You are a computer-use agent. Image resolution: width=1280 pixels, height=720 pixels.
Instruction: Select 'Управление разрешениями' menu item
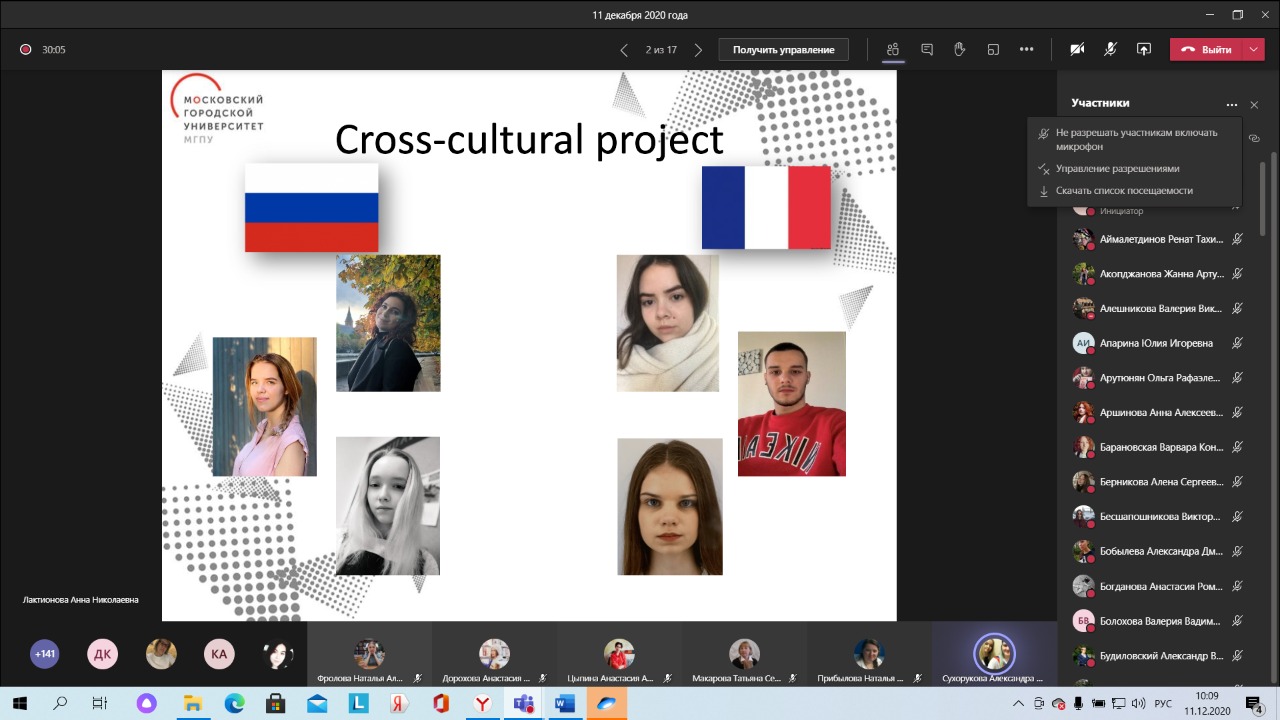click(x=1117, y=169)
